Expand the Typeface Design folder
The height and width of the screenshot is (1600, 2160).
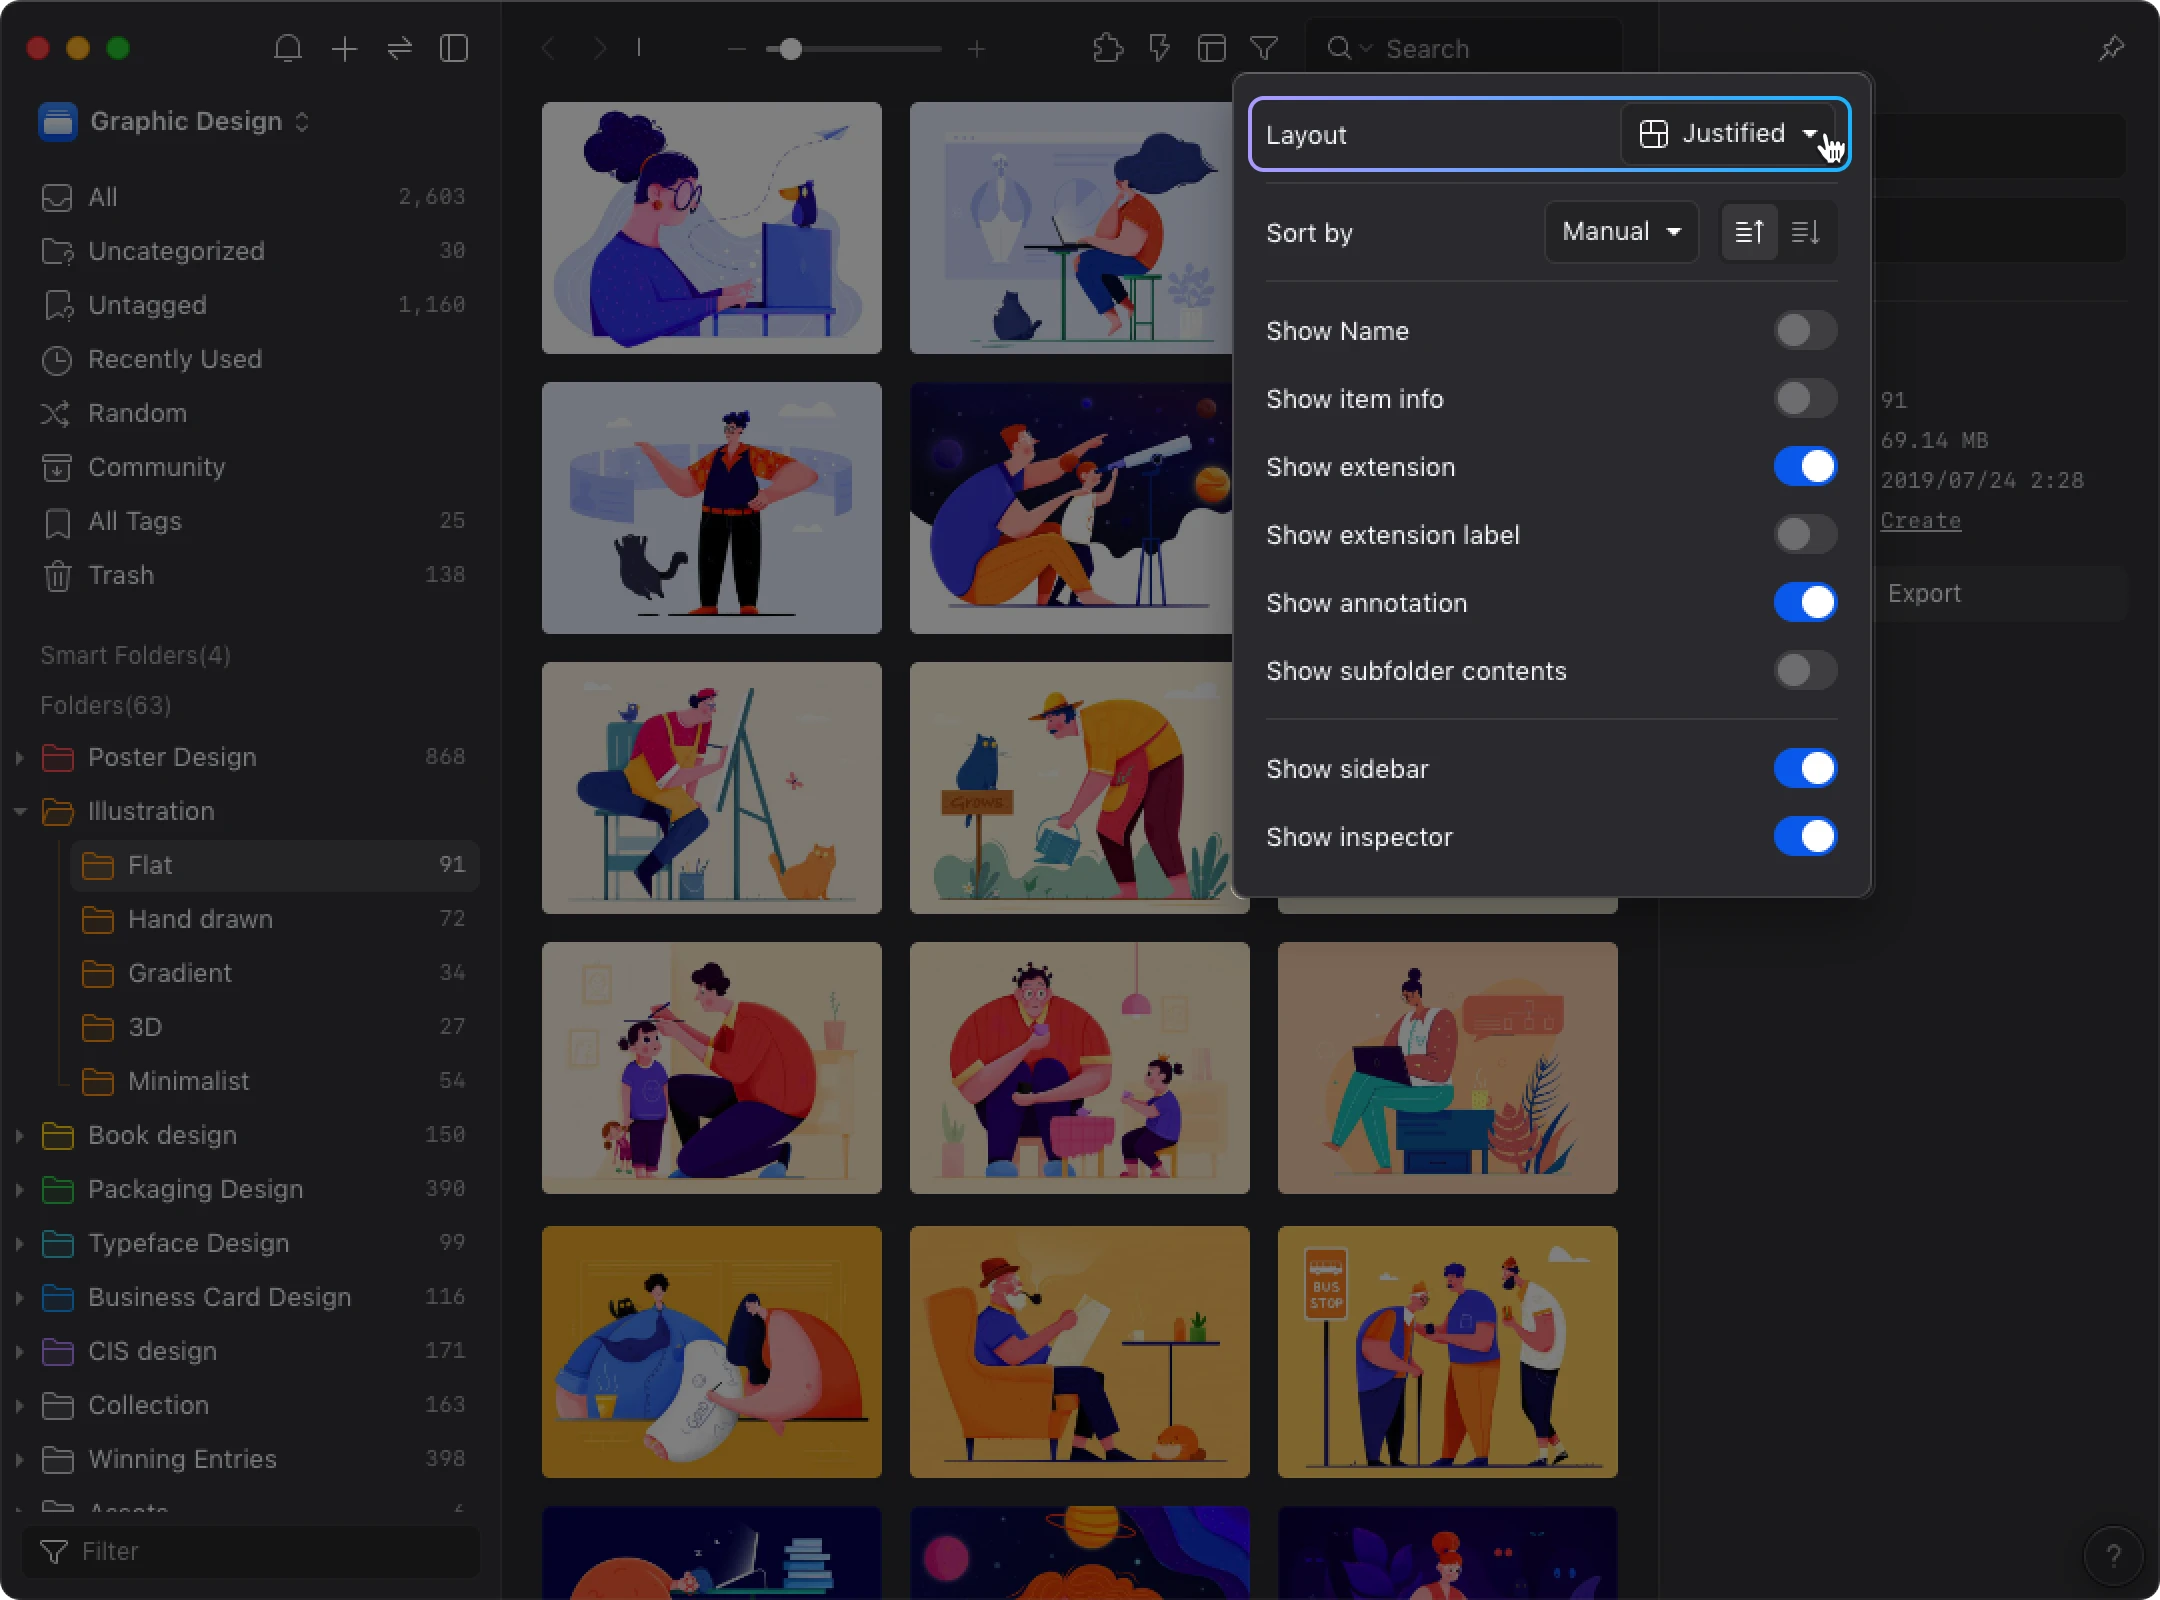click(19, 1244)
